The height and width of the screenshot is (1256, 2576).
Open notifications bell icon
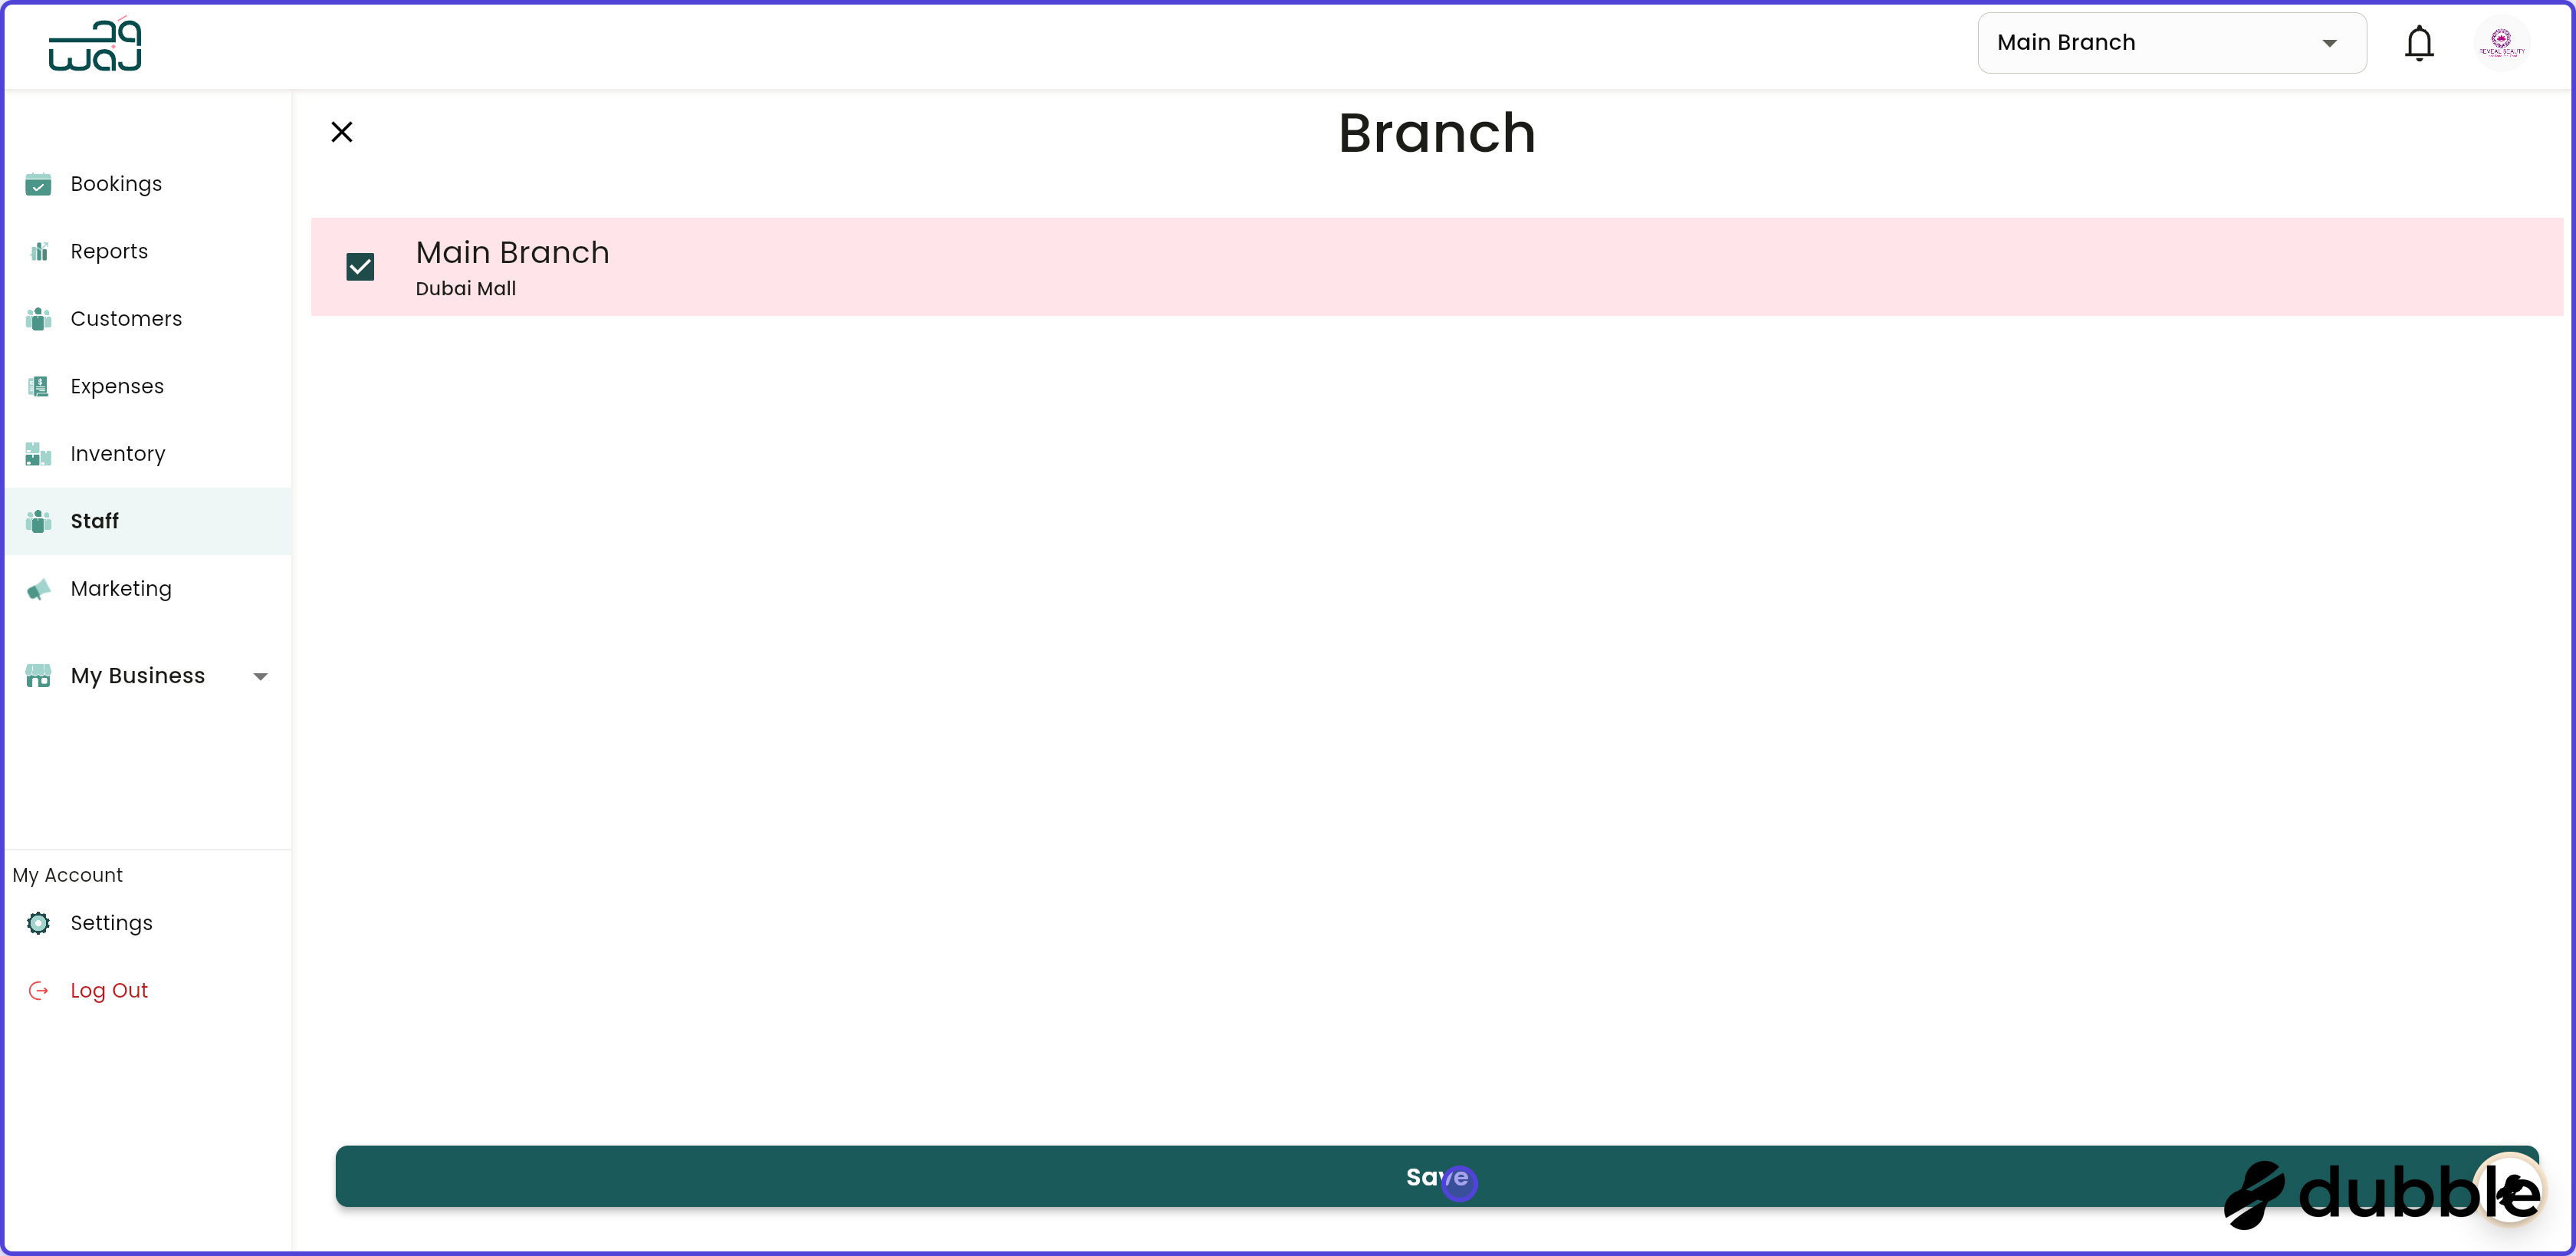pyautogui.click(x=2418, y=43)
